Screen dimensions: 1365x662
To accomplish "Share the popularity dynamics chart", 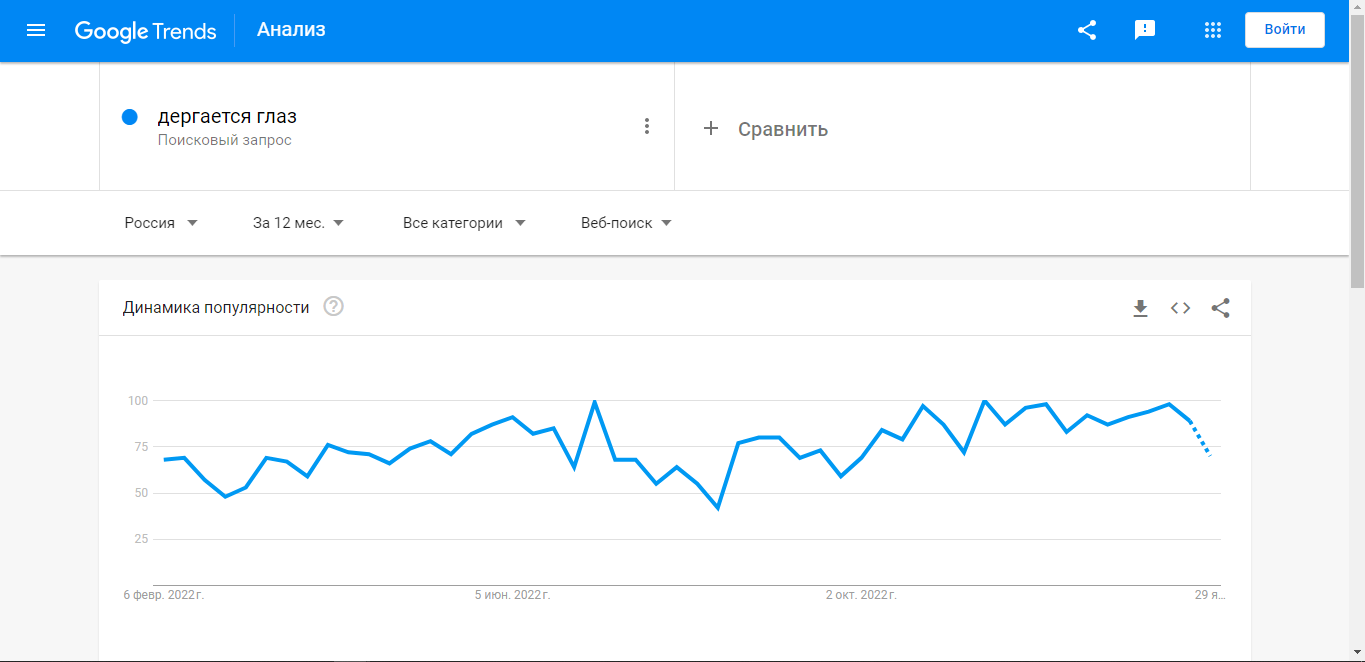I will pos(1220,308).
